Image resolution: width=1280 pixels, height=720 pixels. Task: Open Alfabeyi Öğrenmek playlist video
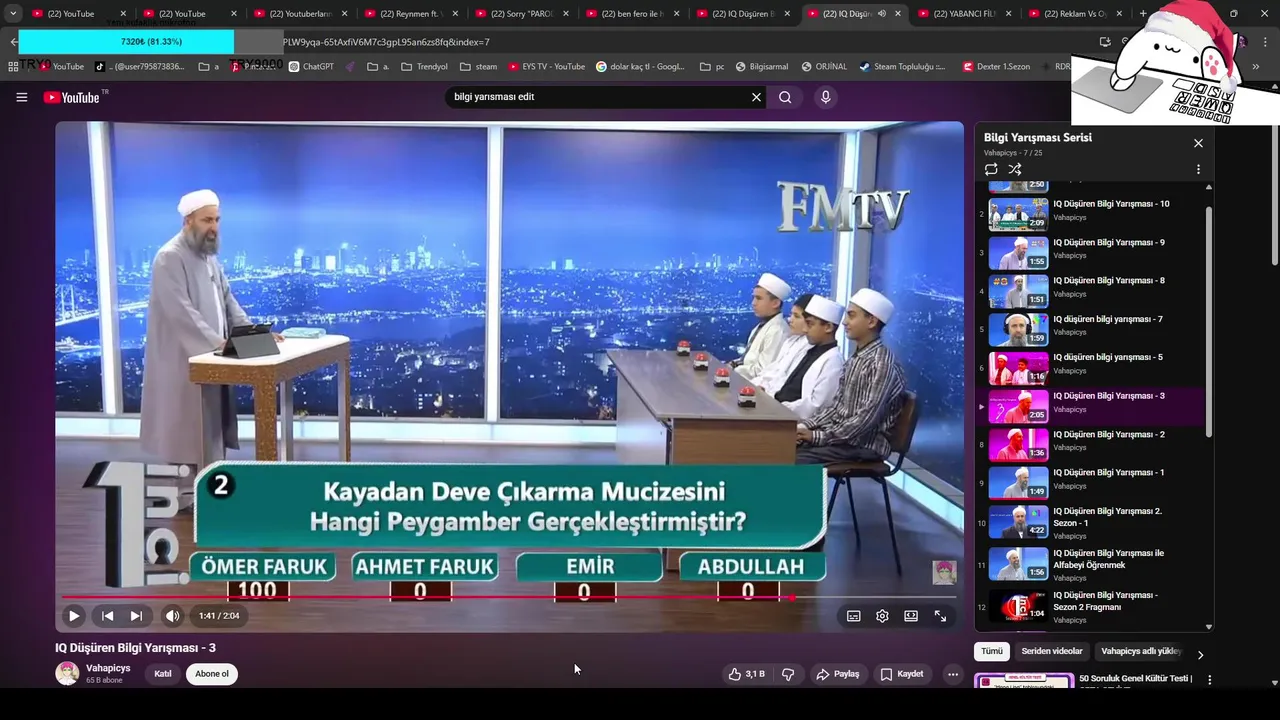1108,559
